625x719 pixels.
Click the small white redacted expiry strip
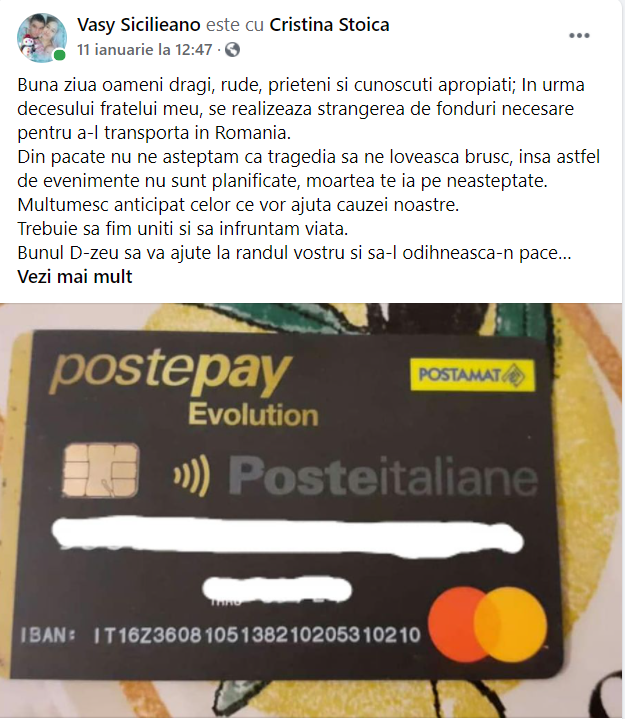click(277, 590)
